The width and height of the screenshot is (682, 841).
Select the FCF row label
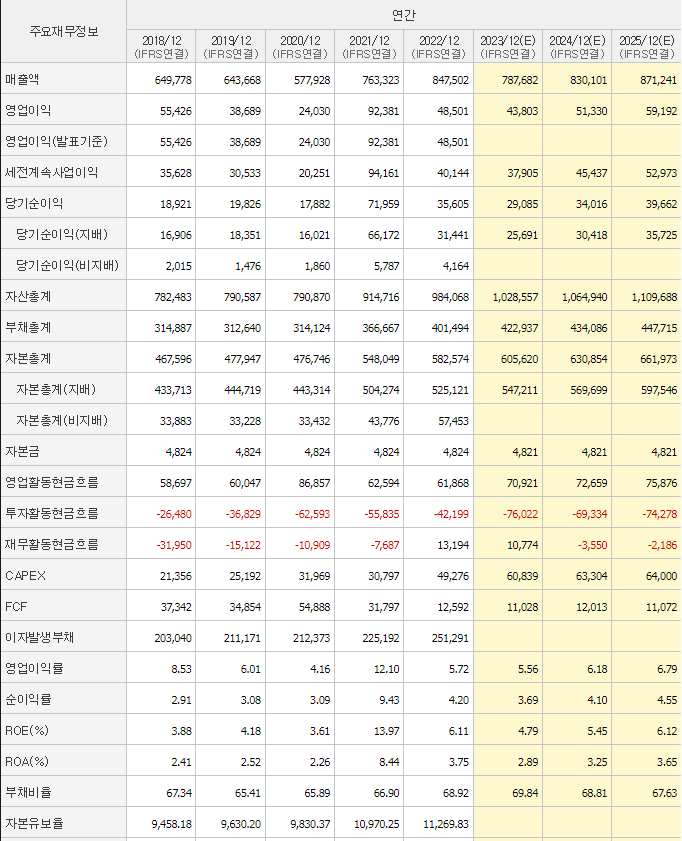16,607
